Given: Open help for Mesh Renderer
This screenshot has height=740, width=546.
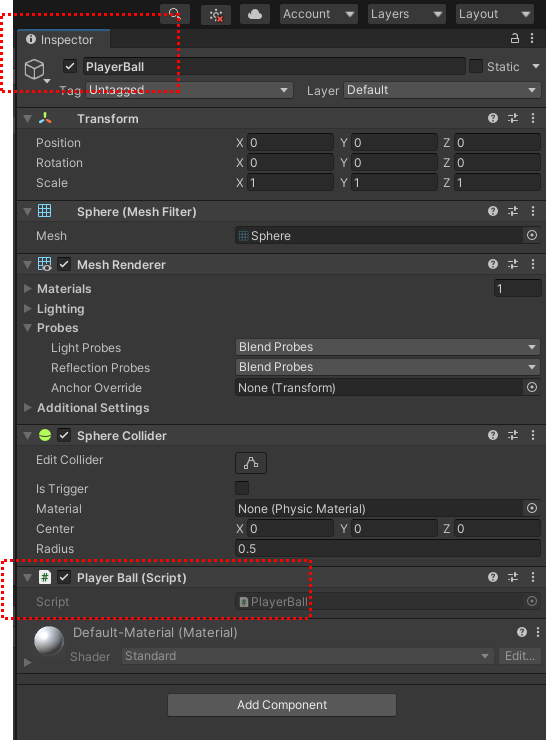Looking at the screenshot, I should point(493,264).
